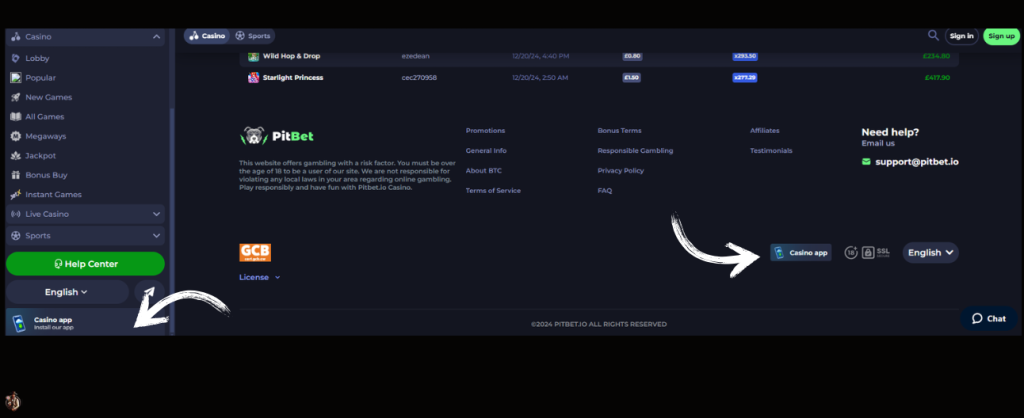Open Responsible Gambling link
Screen dimensions: 1024x418
pos(635,151)
